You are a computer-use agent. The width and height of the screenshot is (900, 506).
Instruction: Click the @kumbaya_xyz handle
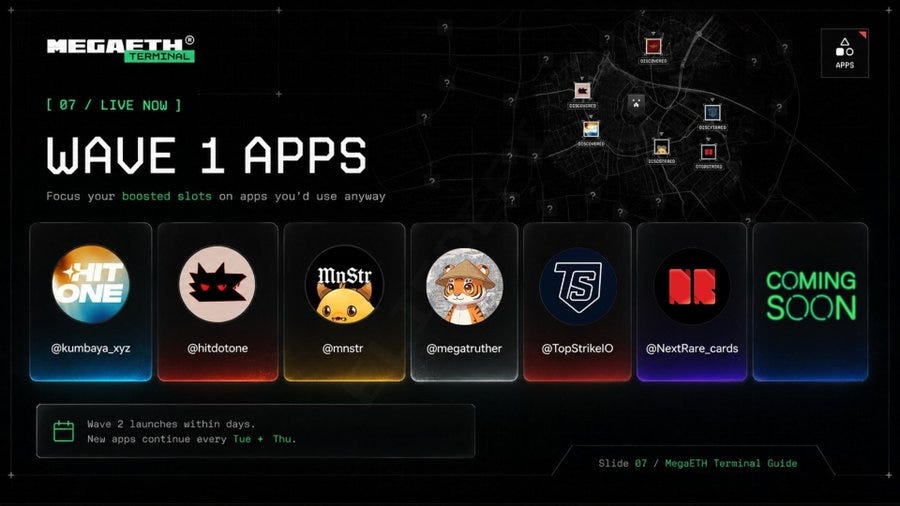[91, 348]
